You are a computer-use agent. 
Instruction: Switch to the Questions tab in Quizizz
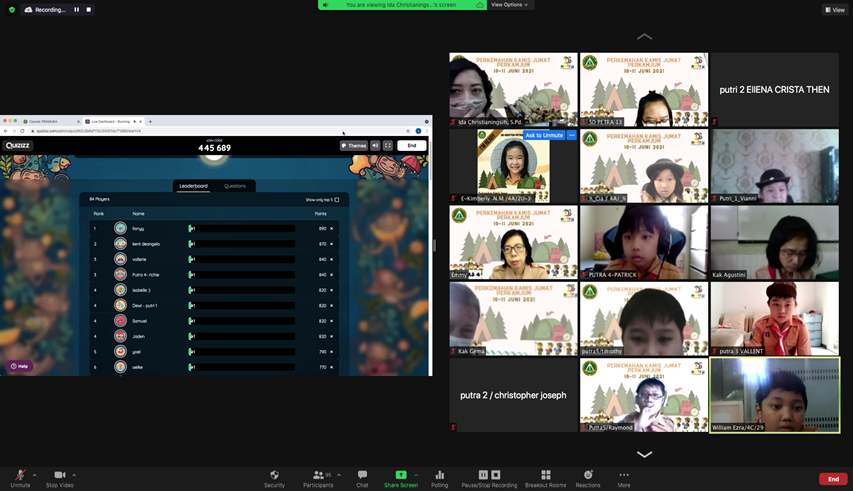point(235,186)
